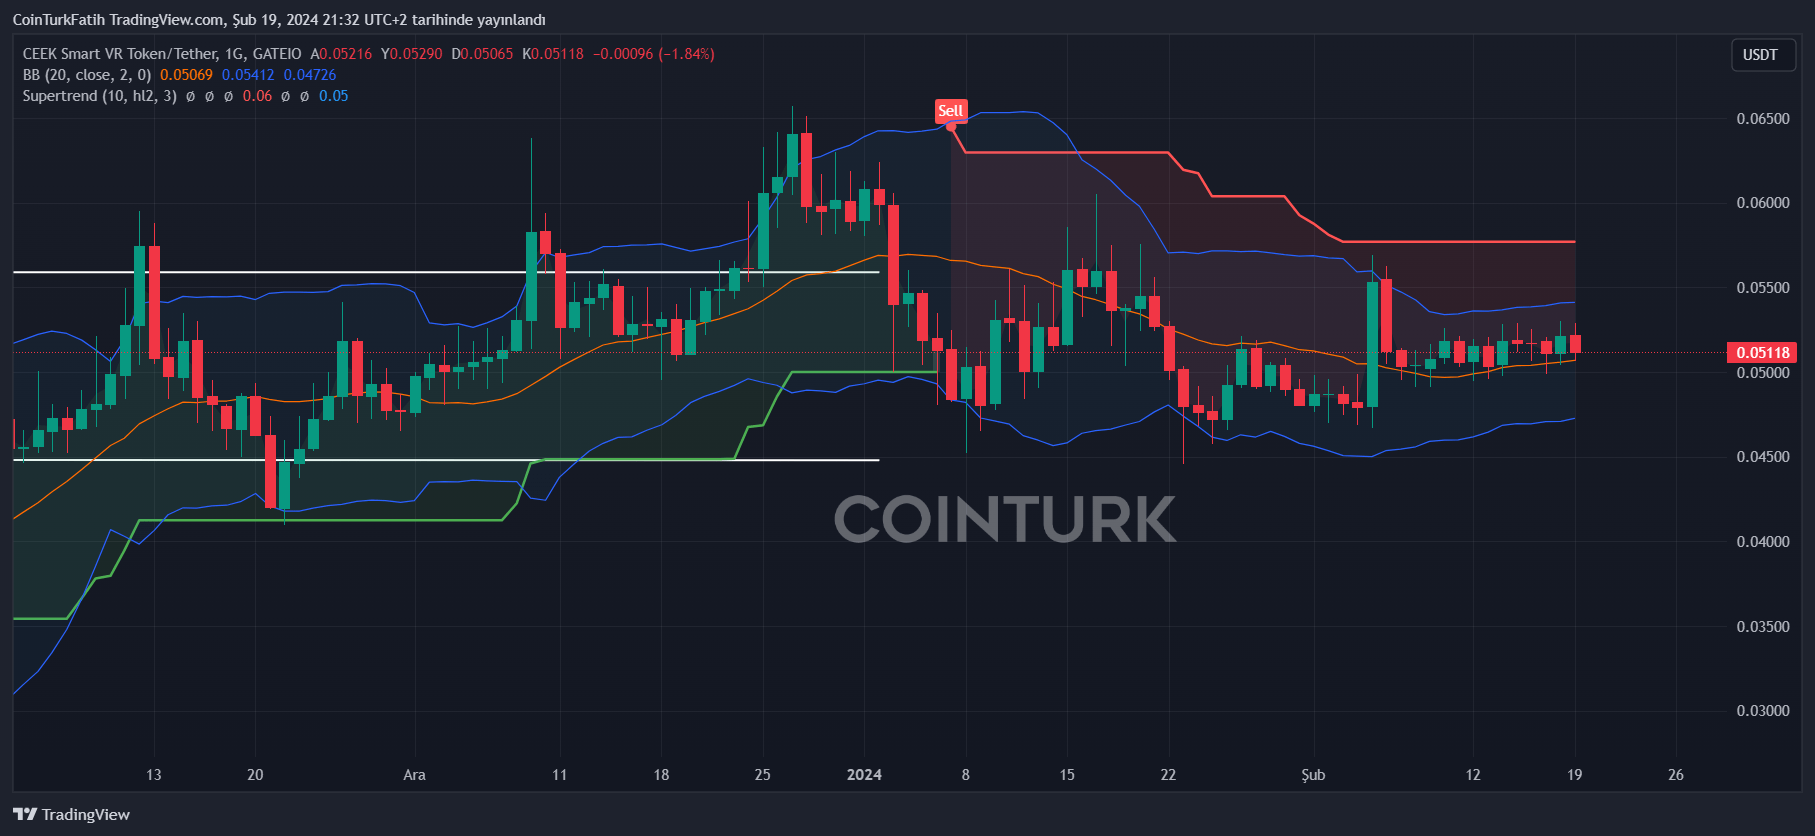Click the BB lower value 0.04726

point(310,75)
